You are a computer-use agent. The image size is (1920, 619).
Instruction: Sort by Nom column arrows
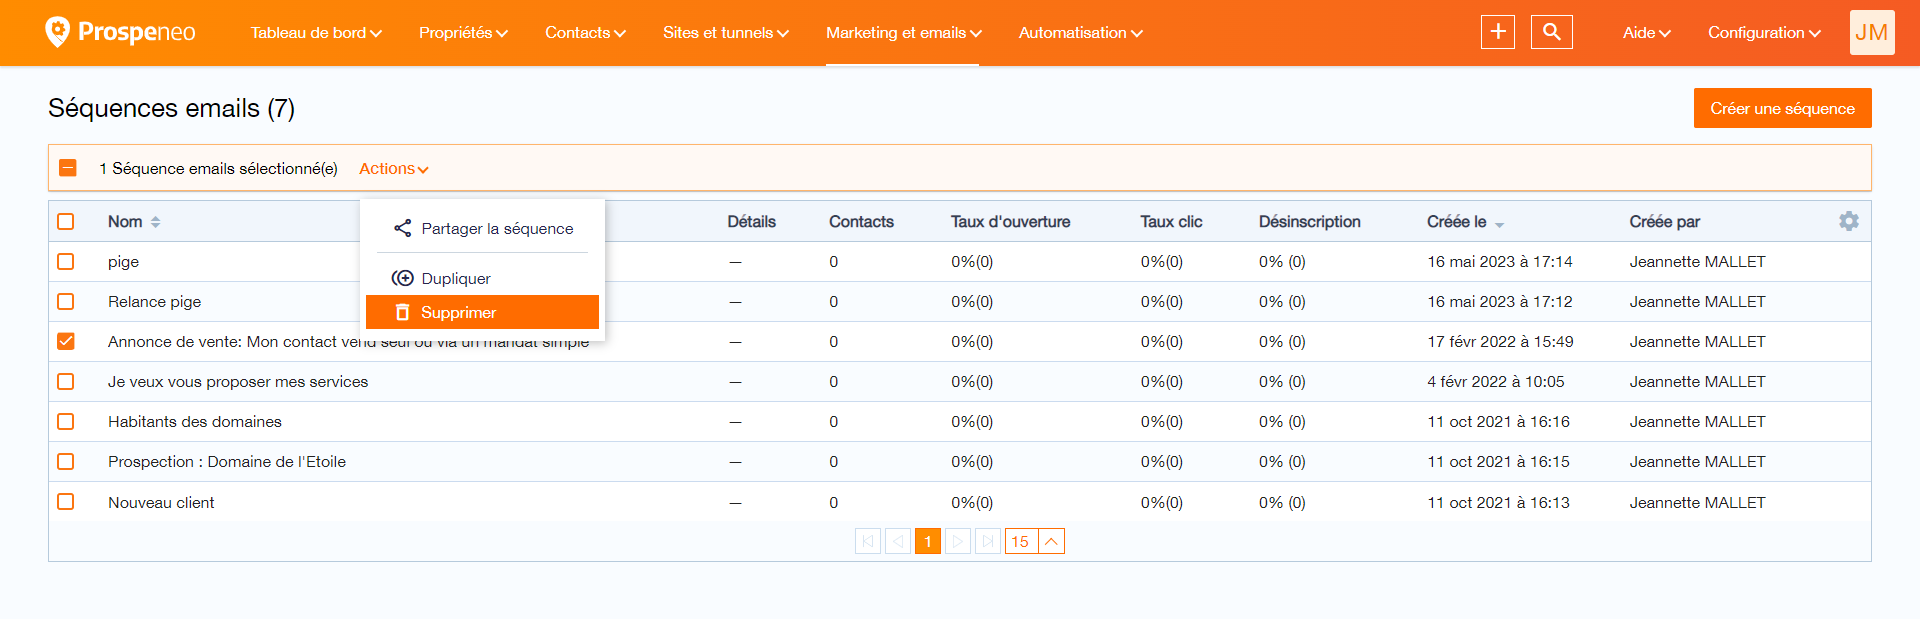[156, 222]
